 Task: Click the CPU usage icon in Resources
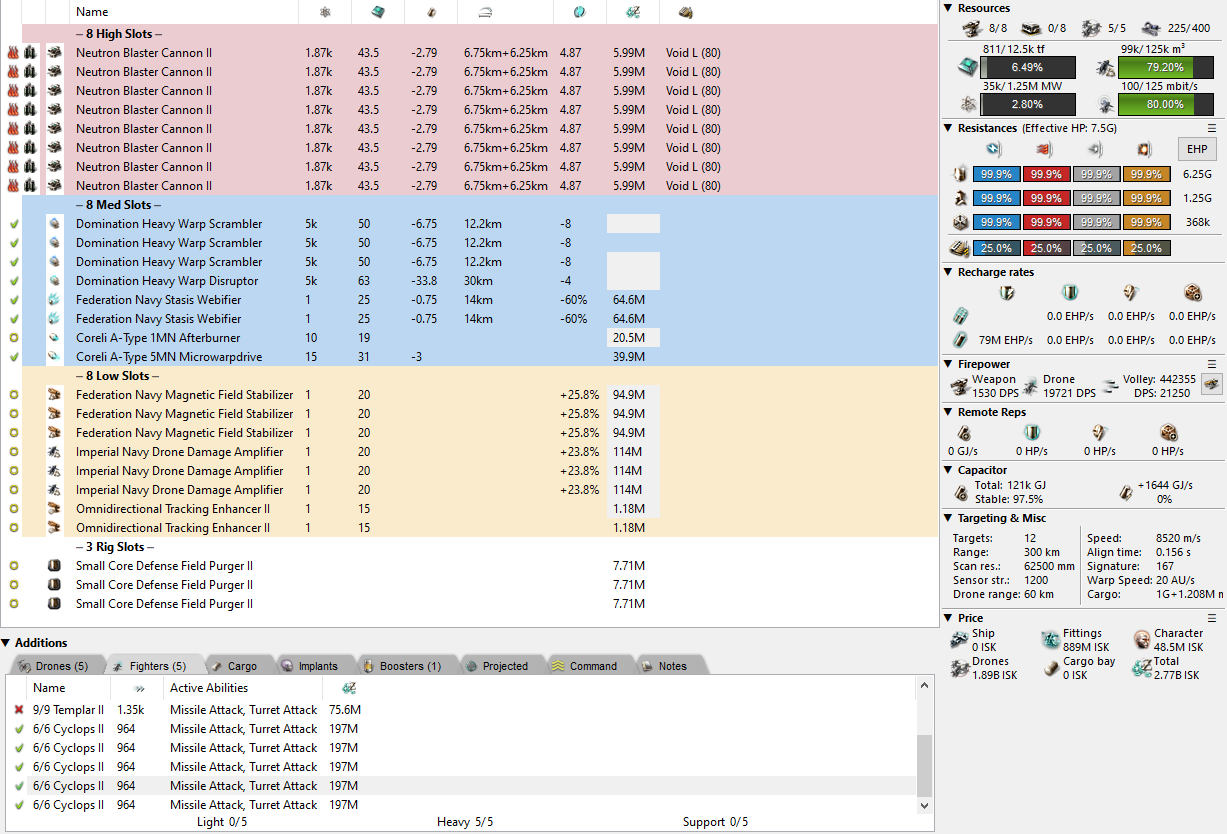coord(966,67)
